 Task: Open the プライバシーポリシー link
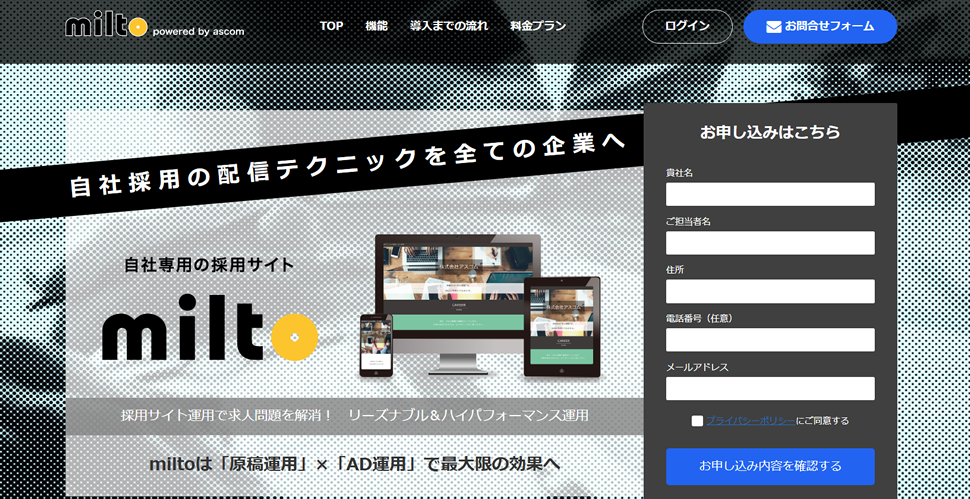click(750, 421)
